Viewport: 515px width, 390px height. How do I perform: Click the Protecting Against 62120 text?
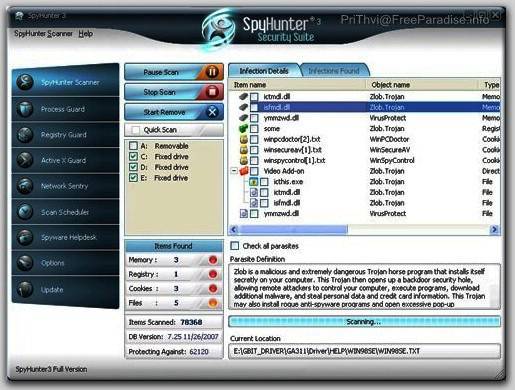168,352
